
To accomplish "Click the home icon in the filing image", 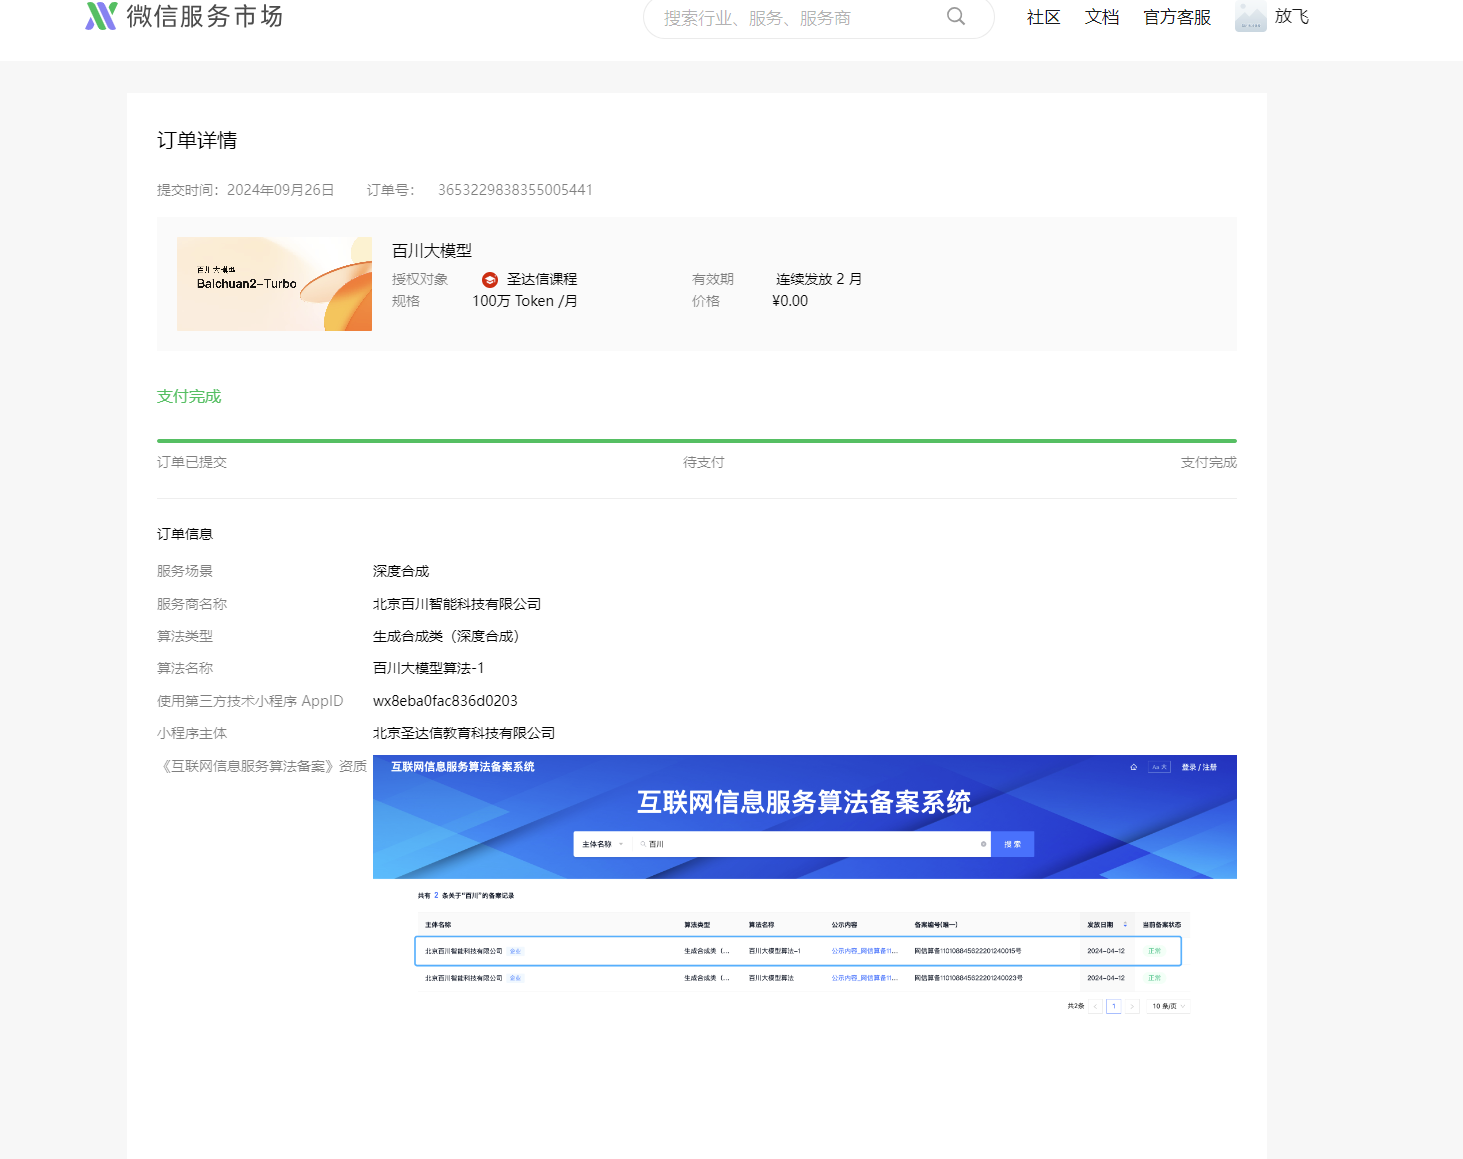I will click(x=1133, y=767).
